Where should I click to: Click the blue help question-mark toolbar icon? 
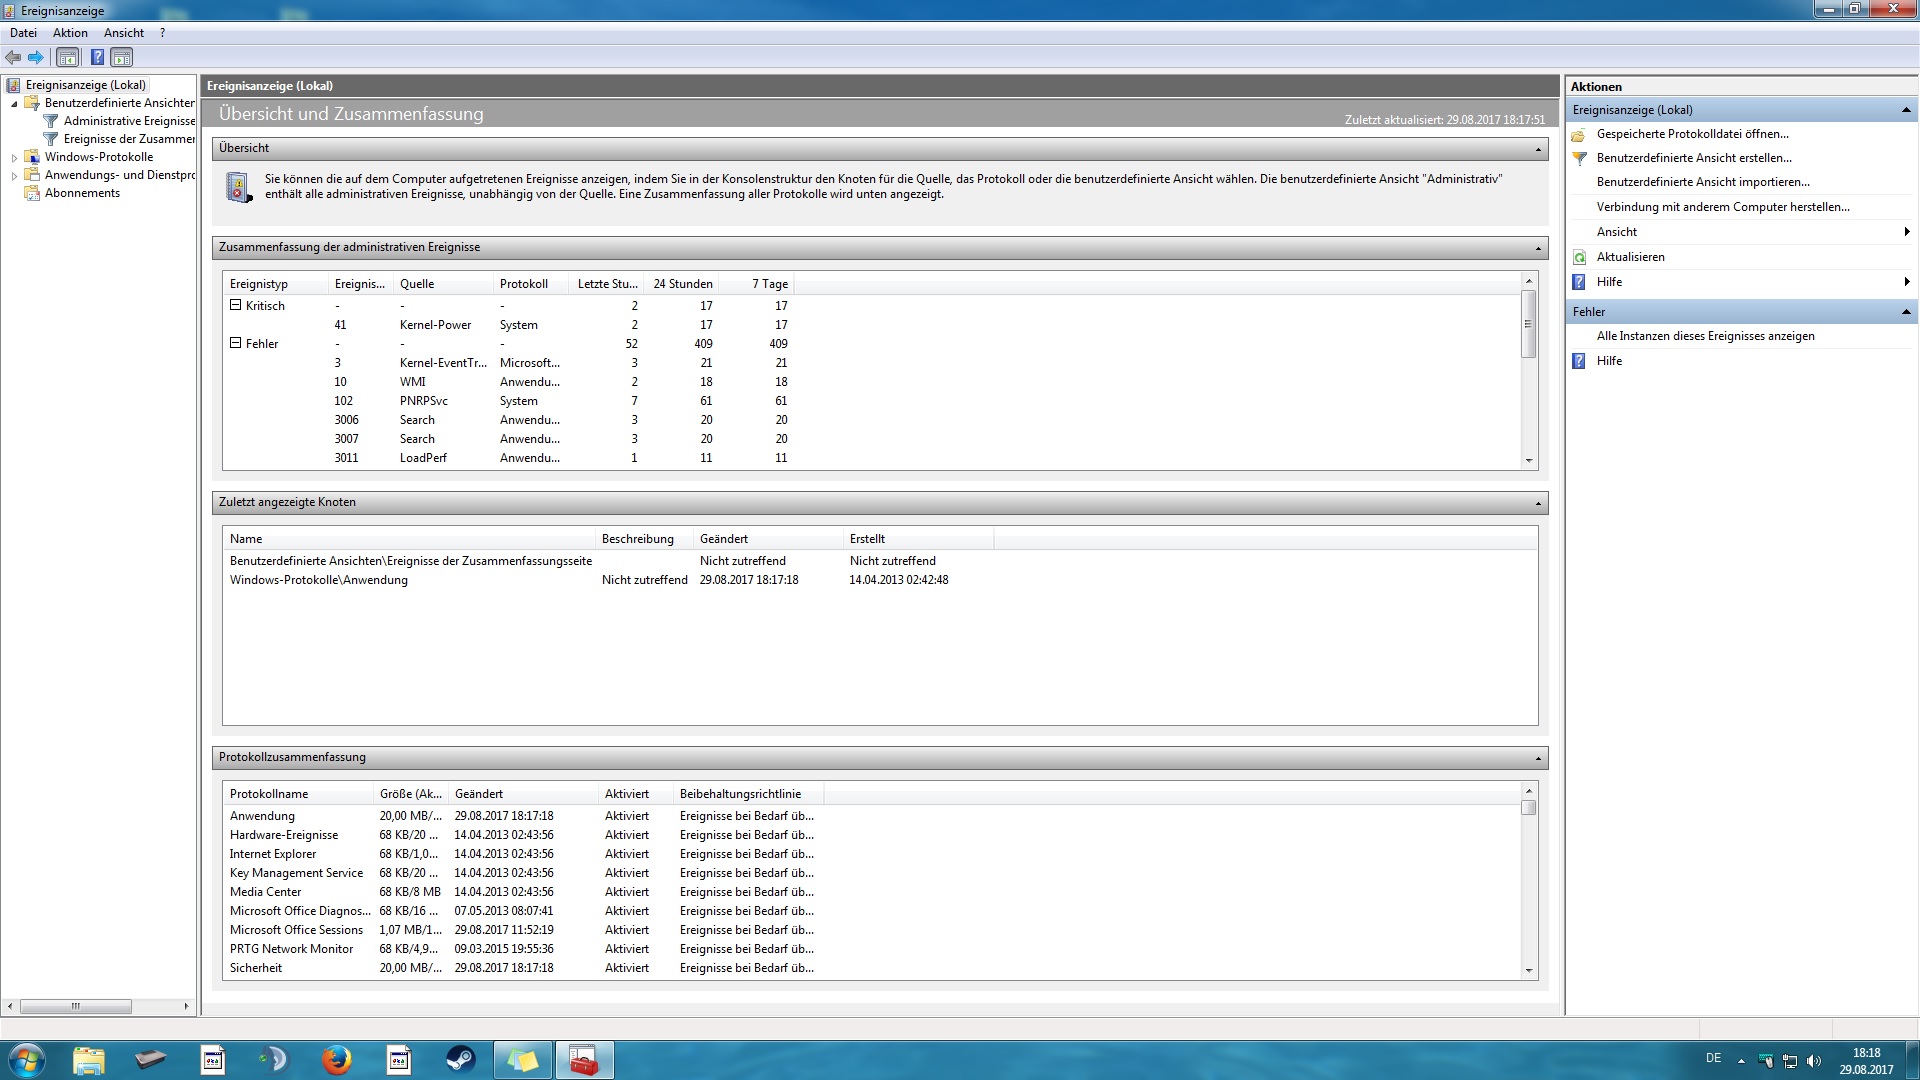coord(97,58)
